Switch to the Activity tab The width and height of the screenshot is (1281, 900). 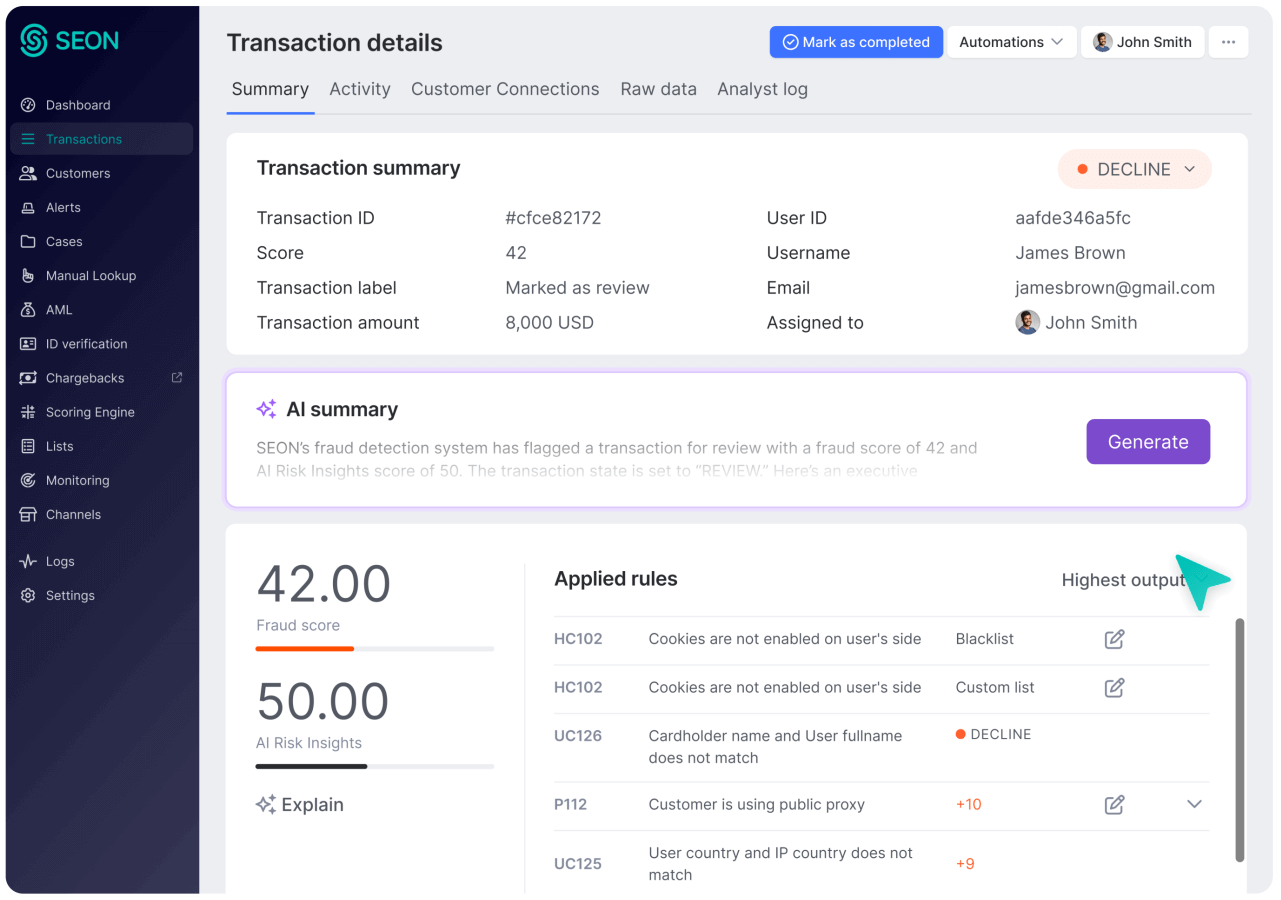[360, 89]
